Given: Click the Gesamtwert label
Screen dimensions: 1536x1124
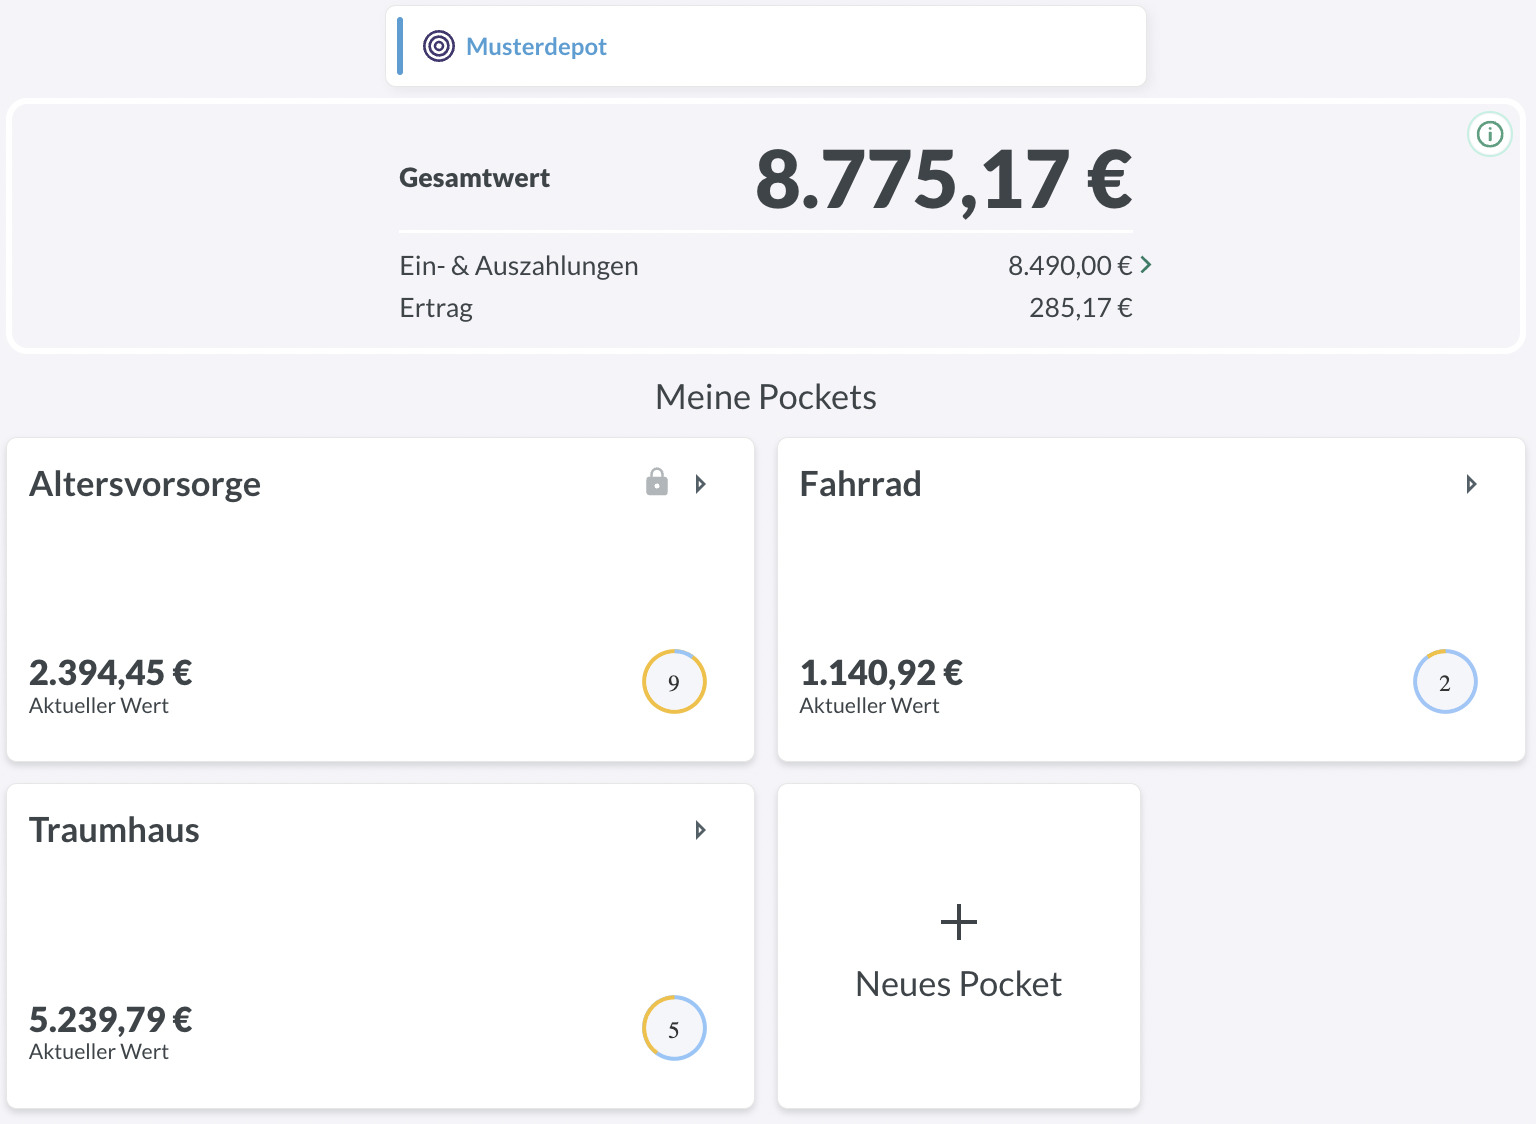Looking at the screenshot, I should coord(475,178).
